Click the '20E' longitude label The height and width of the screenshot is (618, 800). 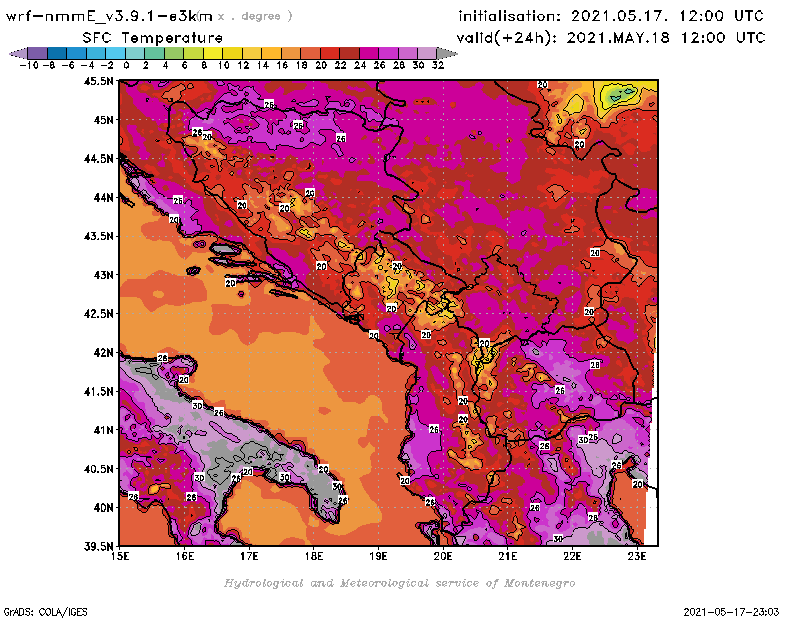pyautogui.click(x=443, y=556)
